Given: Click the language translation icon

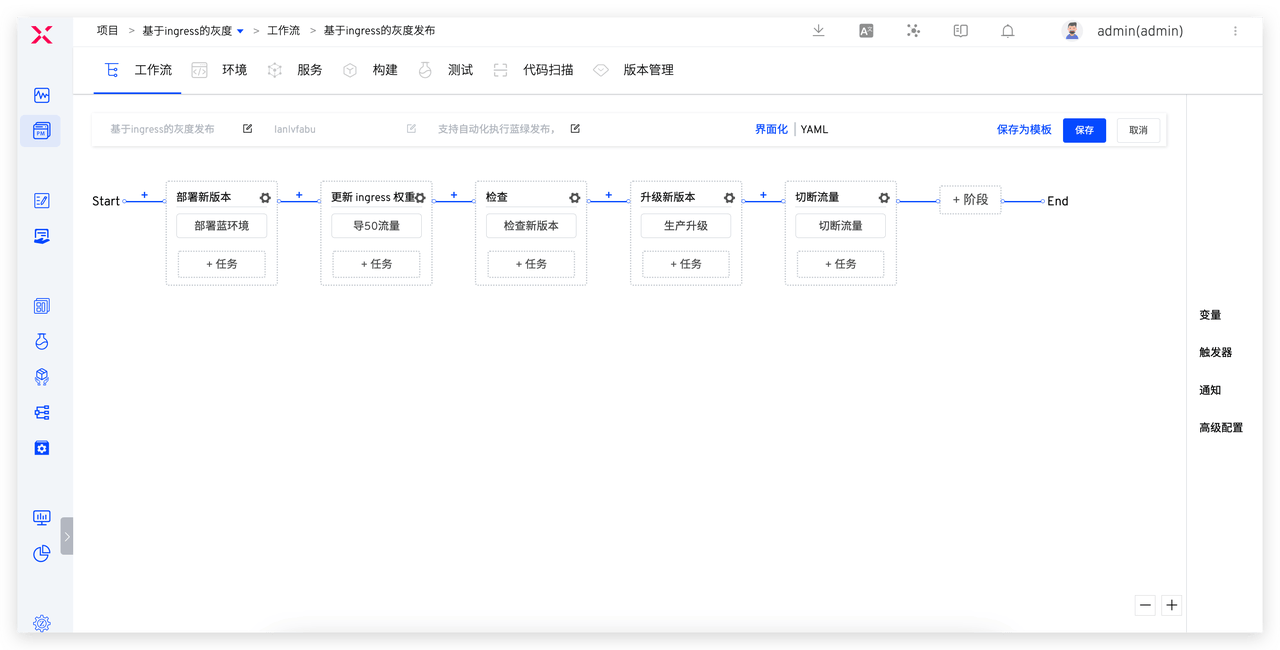Looking at the screenshot, I should coord(866,31).
